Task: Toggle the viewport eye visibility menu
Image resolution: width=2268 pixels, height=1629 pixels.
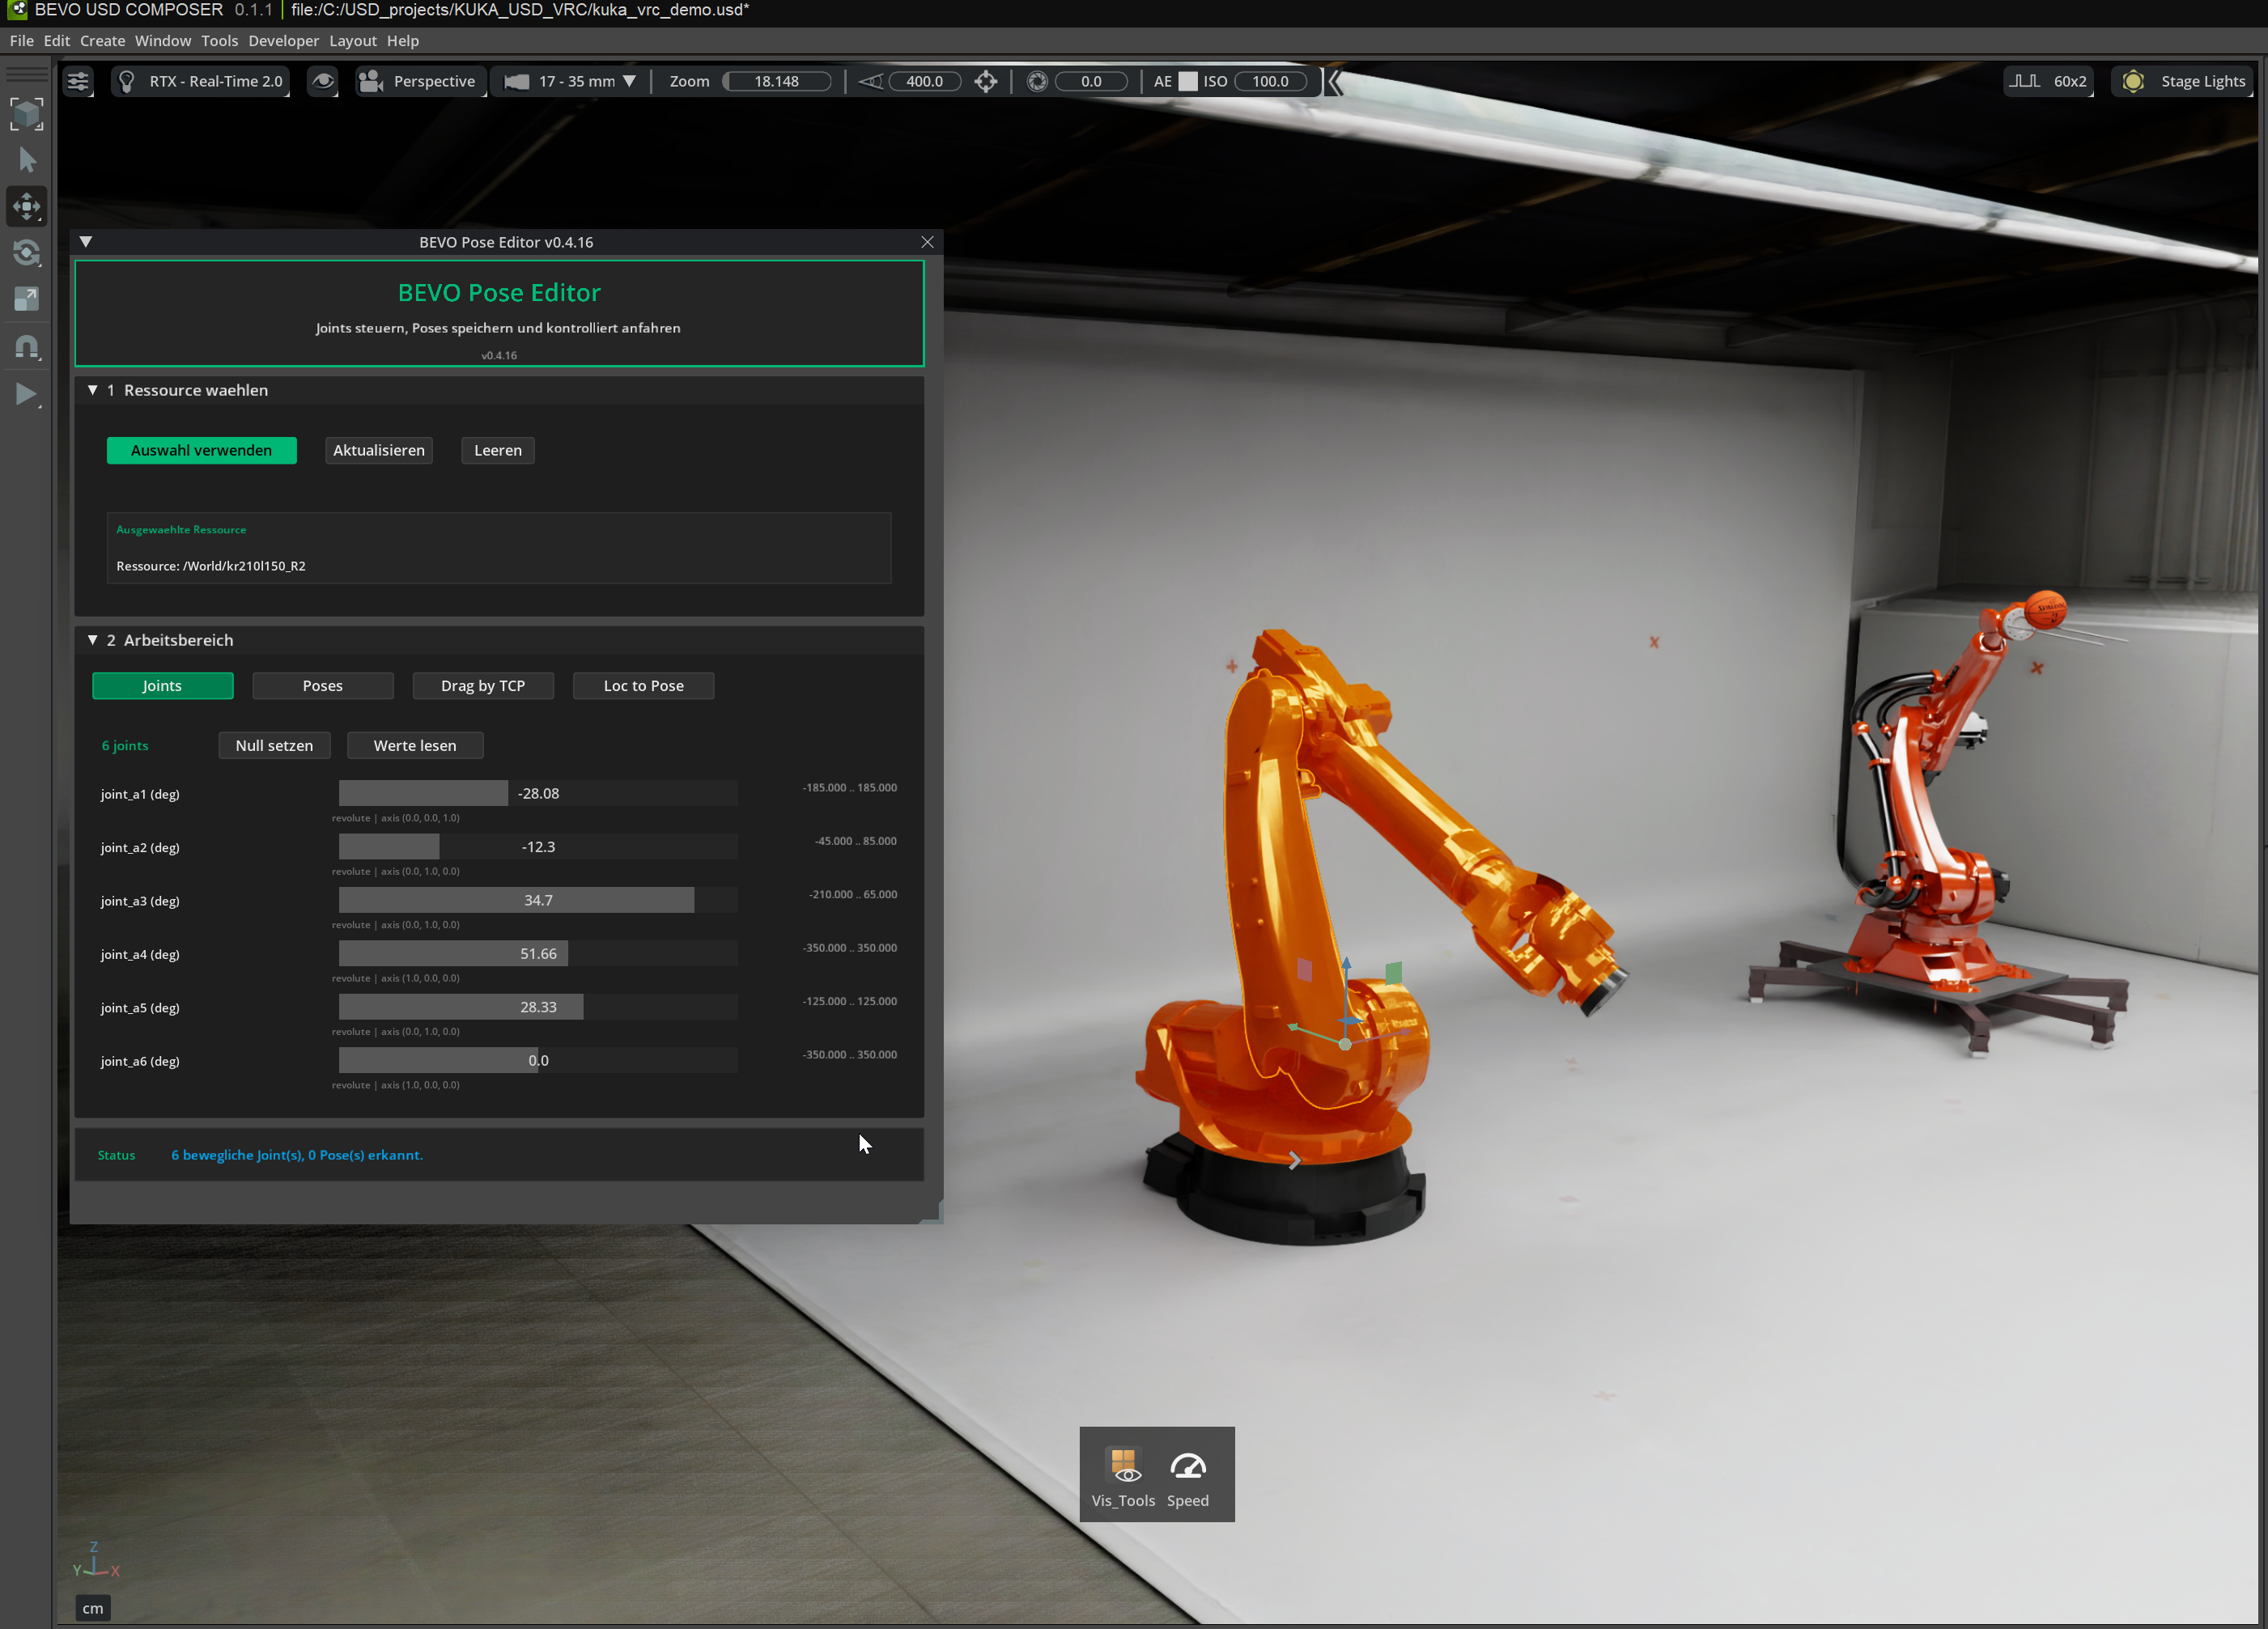Action: click(x=322, y=81)
